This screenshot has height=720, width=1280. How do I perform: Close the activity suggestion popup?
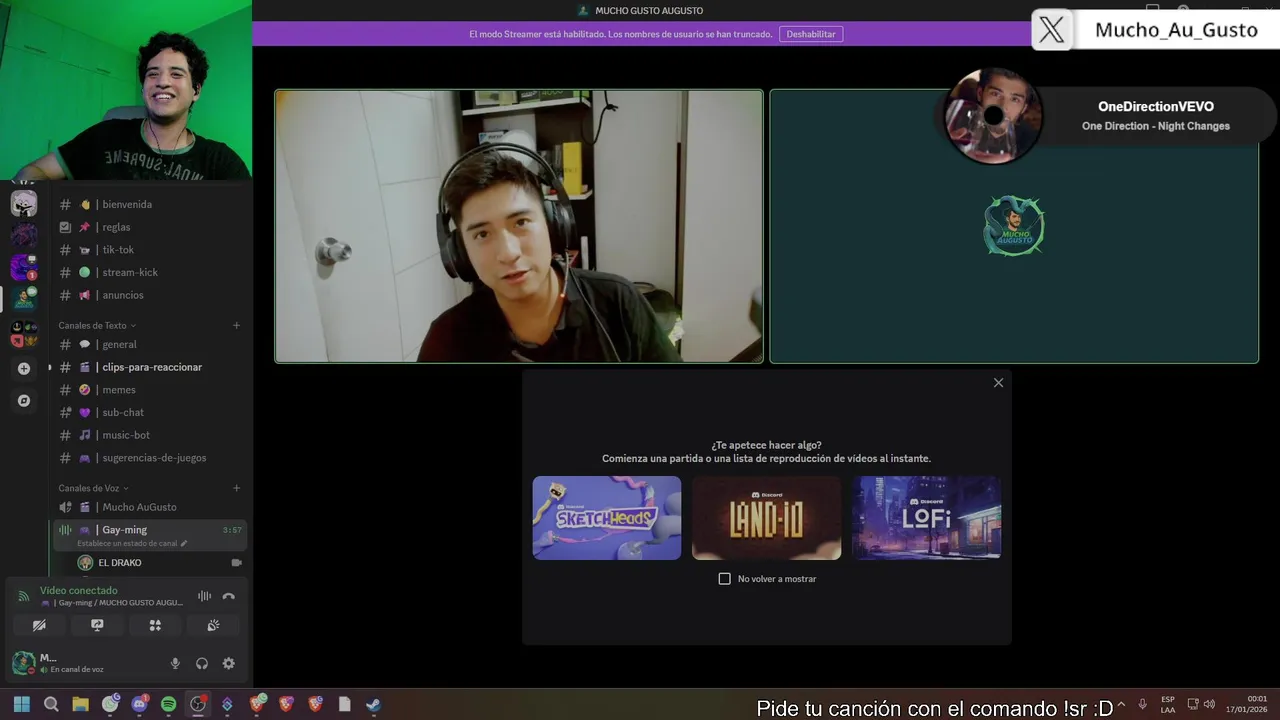(998, 383)
